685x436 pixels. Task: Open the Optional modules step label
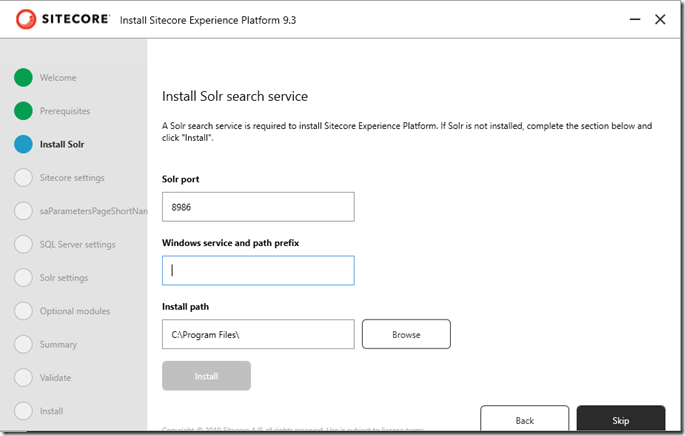pos(75,311)
